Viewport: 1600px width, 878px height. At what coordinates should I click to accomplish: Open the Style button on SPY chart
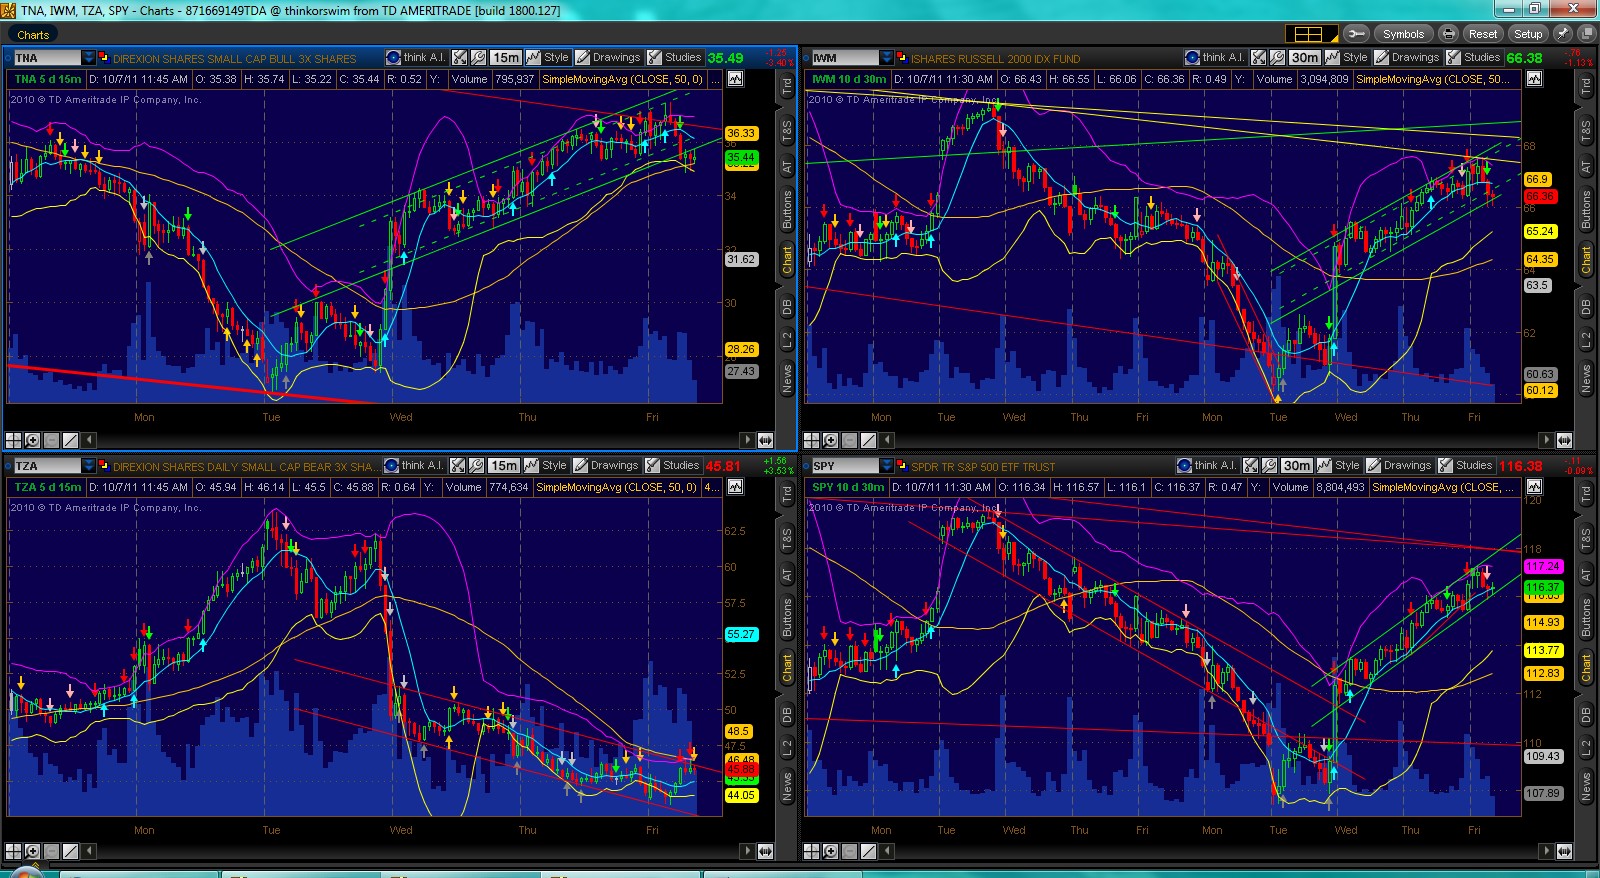(1339, 466)
